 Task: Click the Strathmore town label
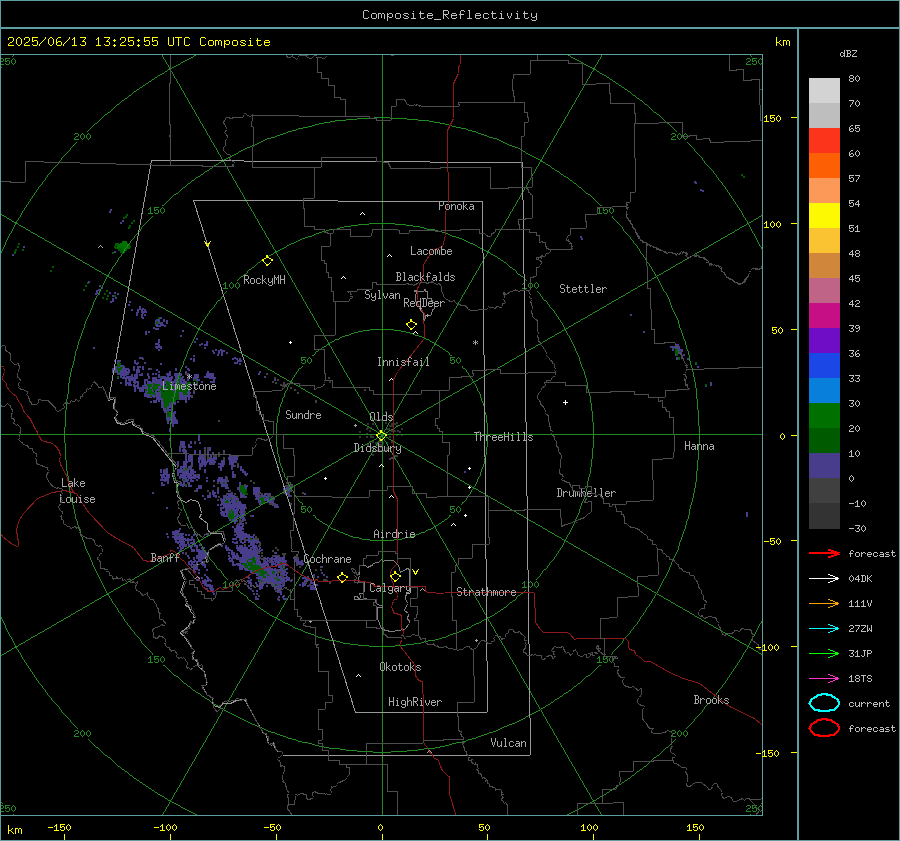pos(486,592)
